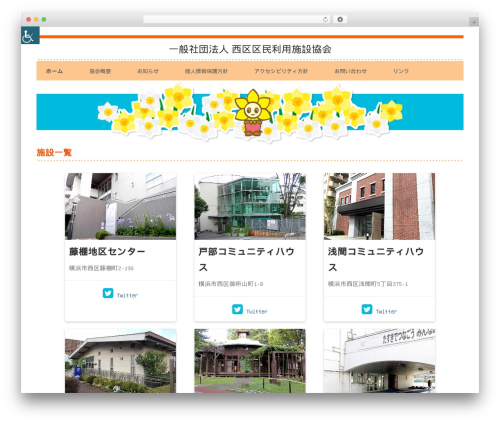500x423 pixels.
Task: Select the お問い合わせ menu item
Action: 351,71
